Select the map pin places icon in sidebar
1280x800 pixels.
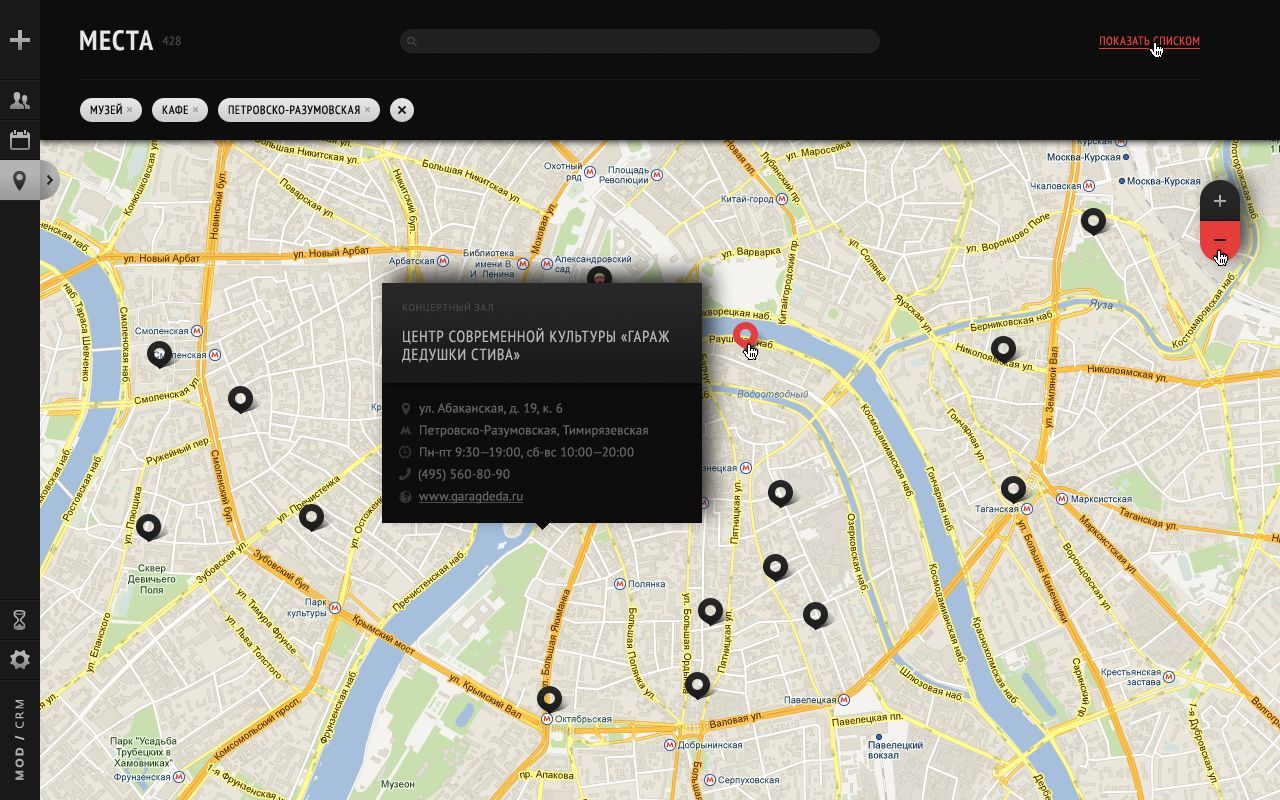(19, 181)
